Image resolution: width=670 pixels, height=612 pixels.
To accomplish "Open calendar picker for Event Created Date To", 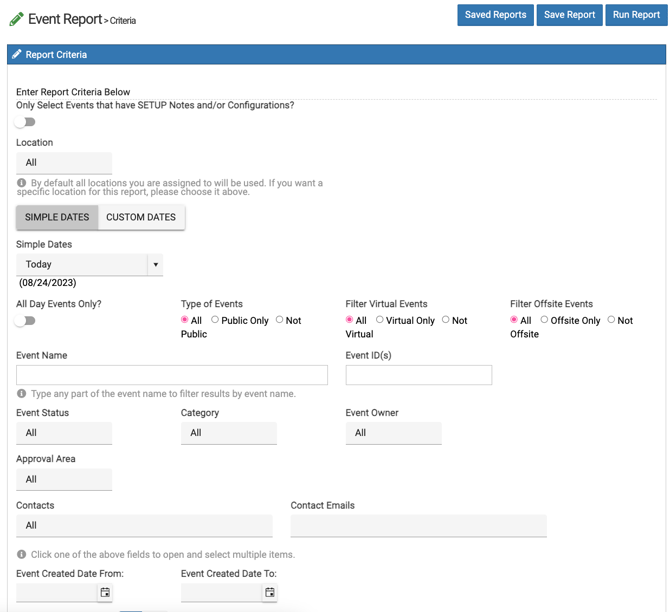I will [269, 593].
